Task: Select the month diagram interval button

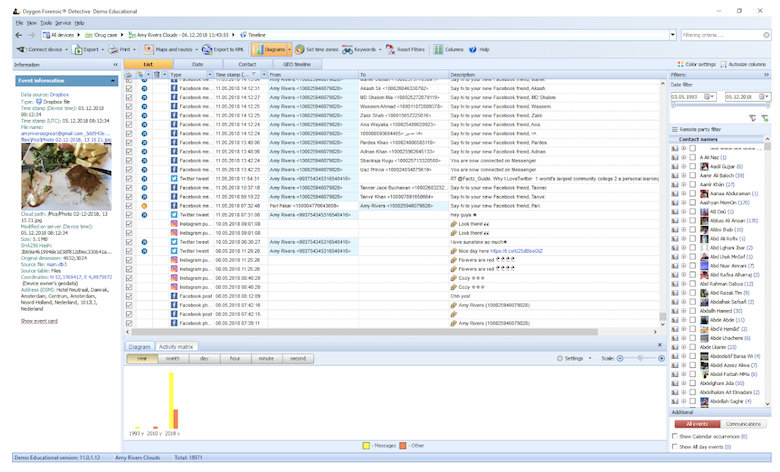Action: point(173,358)
